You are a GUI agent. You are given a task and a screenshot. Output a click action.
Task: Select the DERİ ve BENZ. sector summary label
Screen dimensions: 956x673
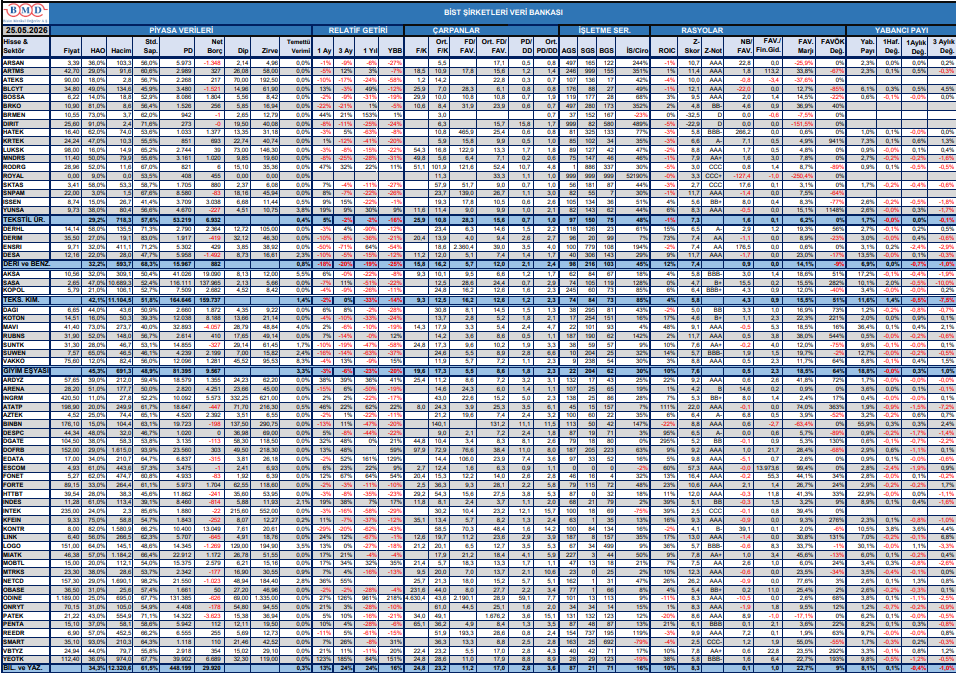[x=26, y=262]
